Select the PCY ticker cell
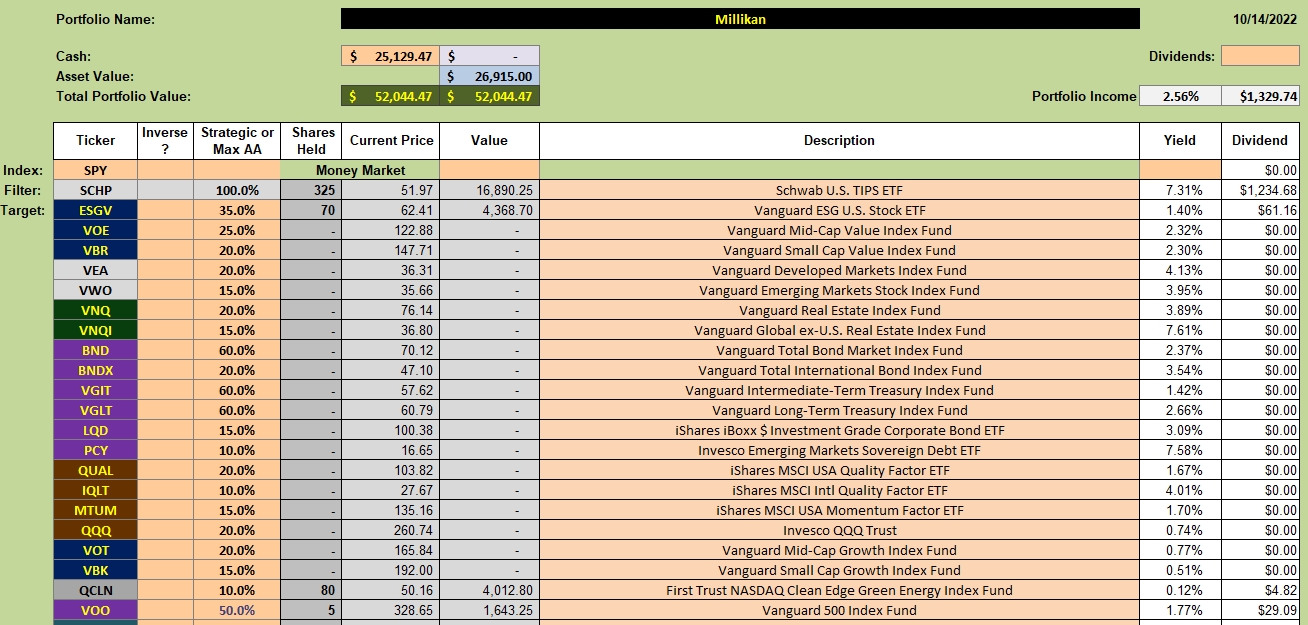Screen dimensions: 1308x625 pyautogui.click(x=96, y=450)
